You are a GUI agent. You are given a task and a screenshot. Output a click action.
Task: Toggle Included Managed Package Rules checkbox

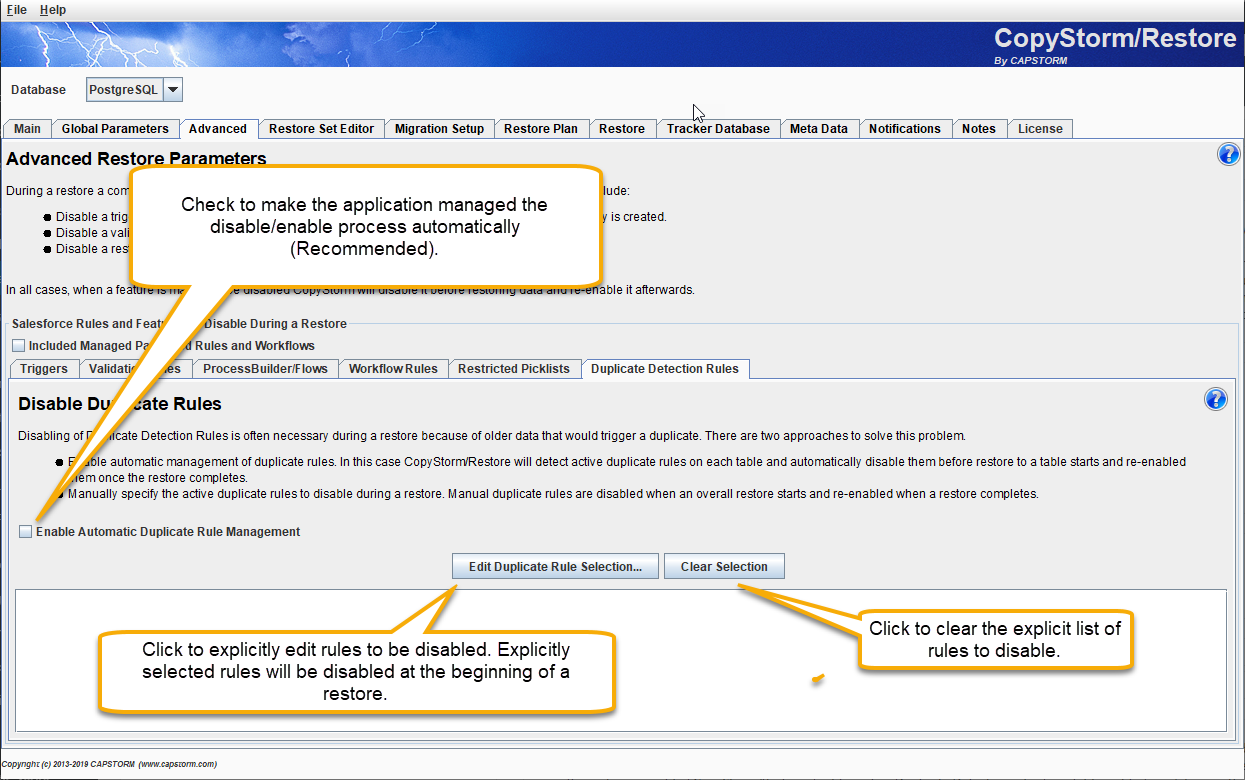click(x=18, y=346)
